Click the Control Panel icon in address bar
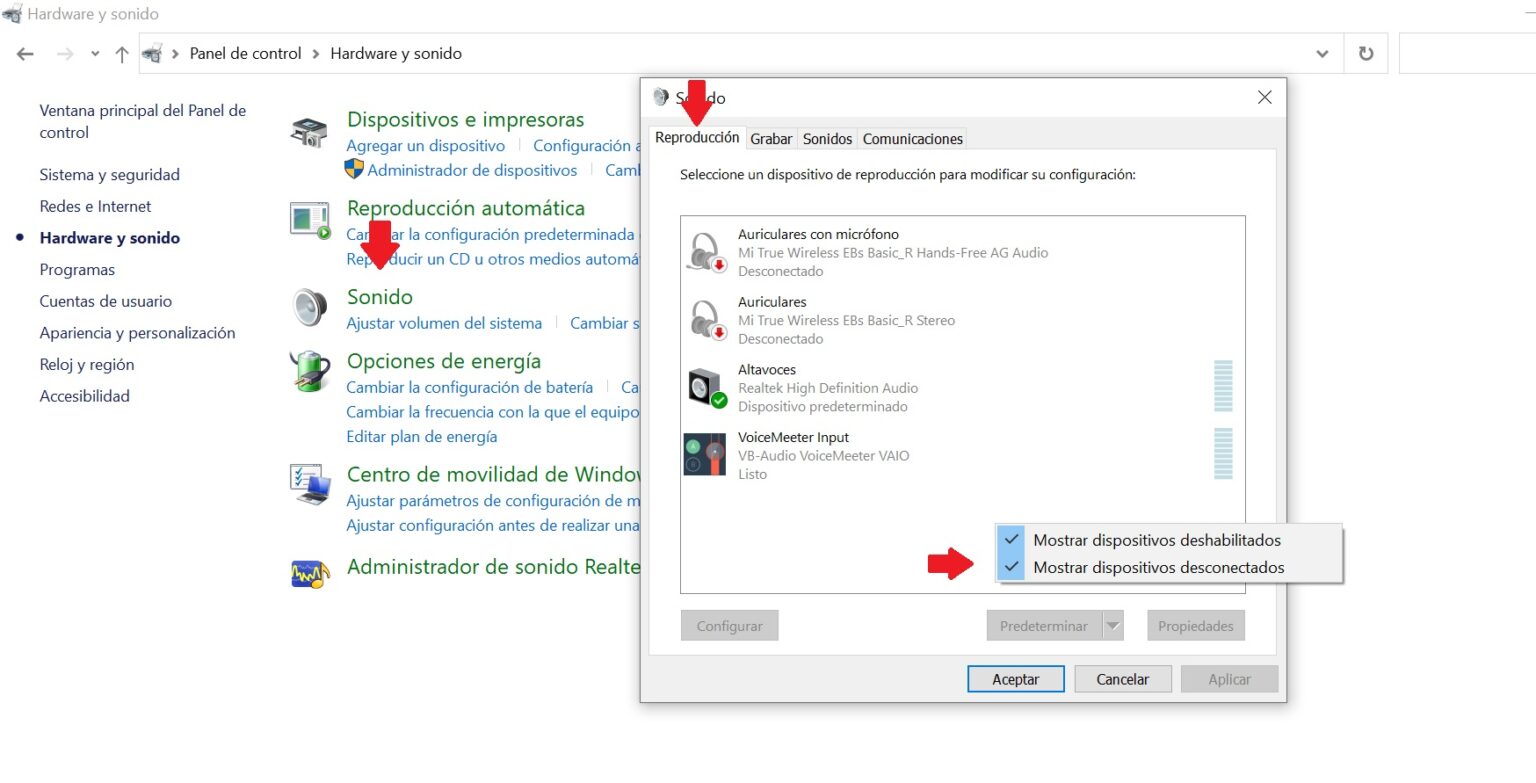 [x=152, y=54]
